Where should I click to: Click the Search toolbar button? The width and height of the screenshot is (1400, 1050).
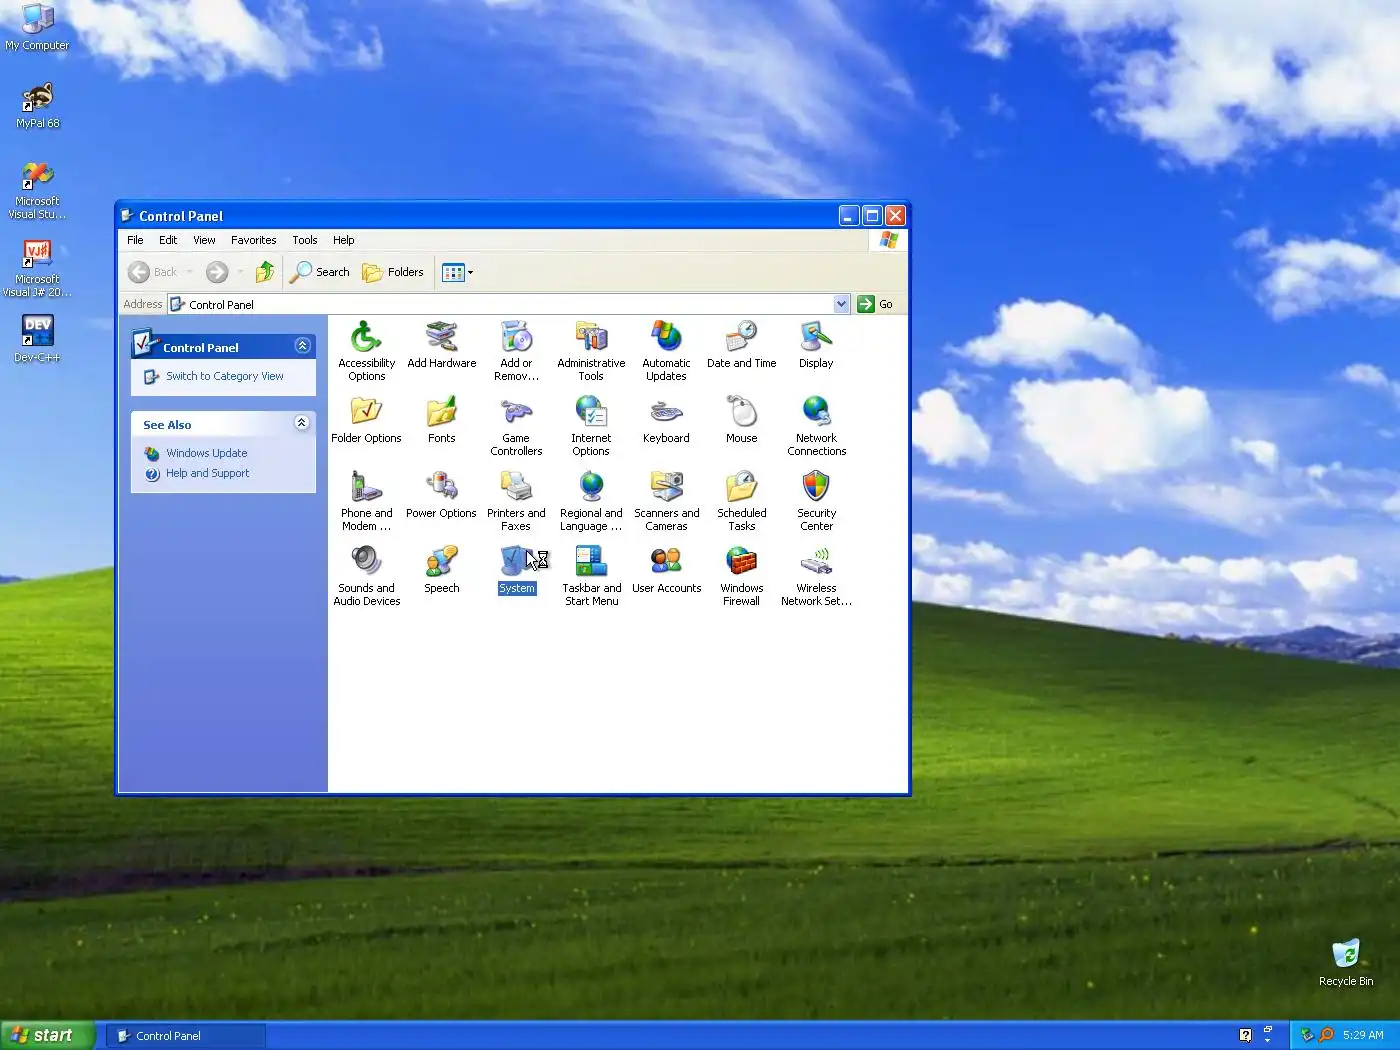320,272
